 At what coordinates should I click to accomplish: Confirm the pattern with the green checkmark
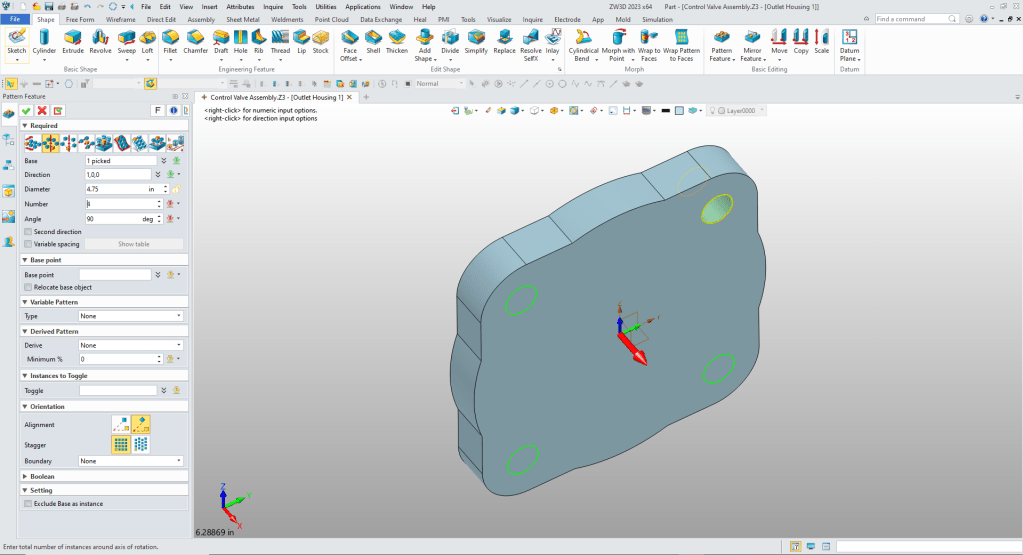click(x=27, y=110)
